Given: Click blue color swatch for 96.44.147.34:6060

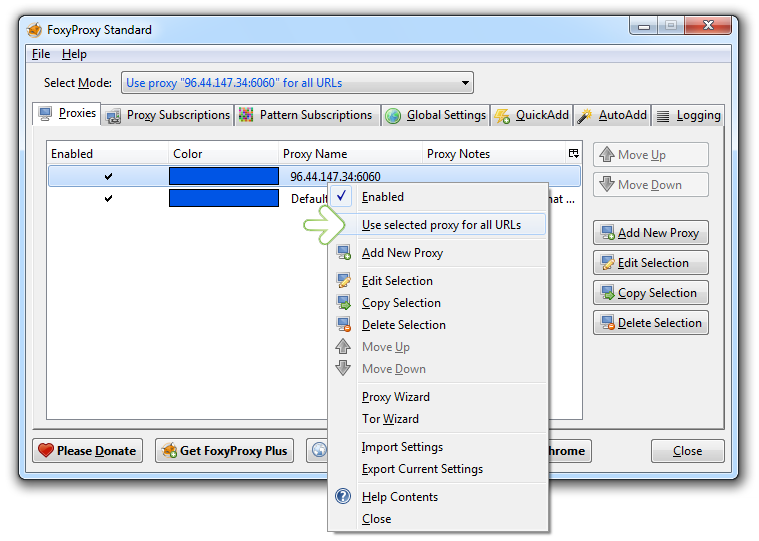Looking at the screenshot, I should (224, 176).
